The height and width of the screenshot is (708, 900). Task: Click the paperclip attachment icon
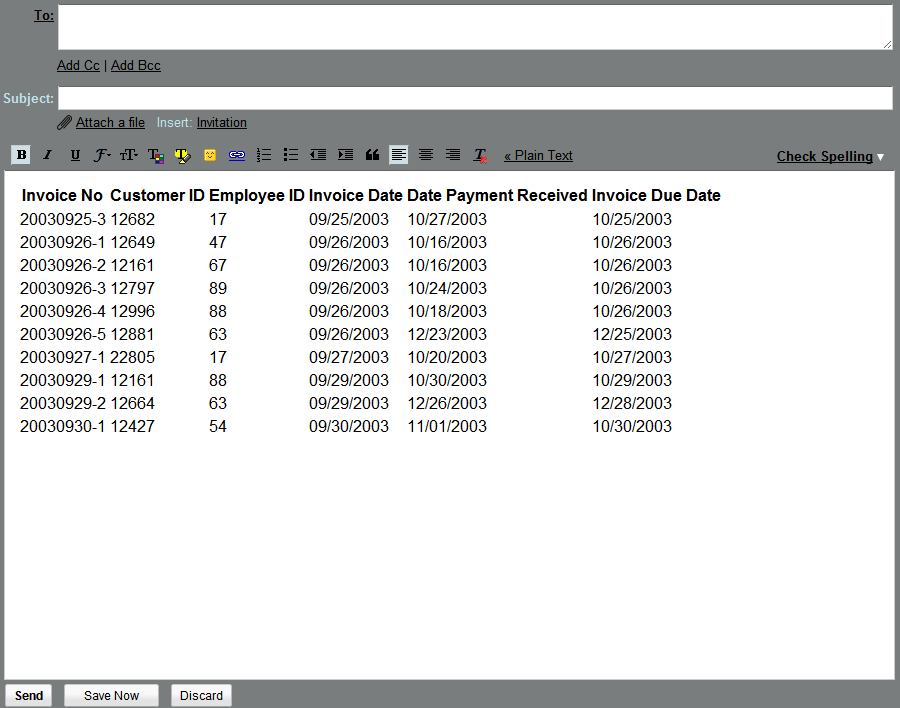click(x=64, y=122)
